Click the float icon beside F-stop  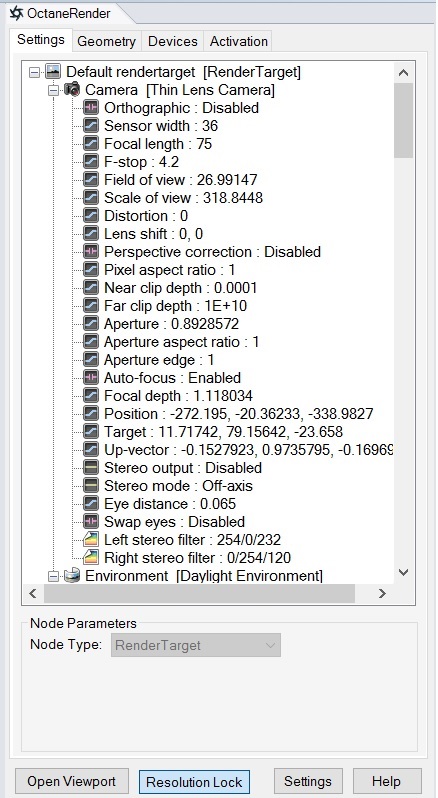[x=91, y=161]
